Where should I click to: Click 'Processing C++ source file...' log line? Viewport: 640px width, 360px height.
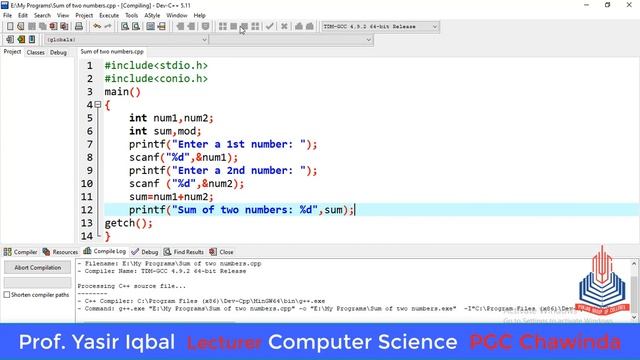pyautogui.click(x=131, y=286)
